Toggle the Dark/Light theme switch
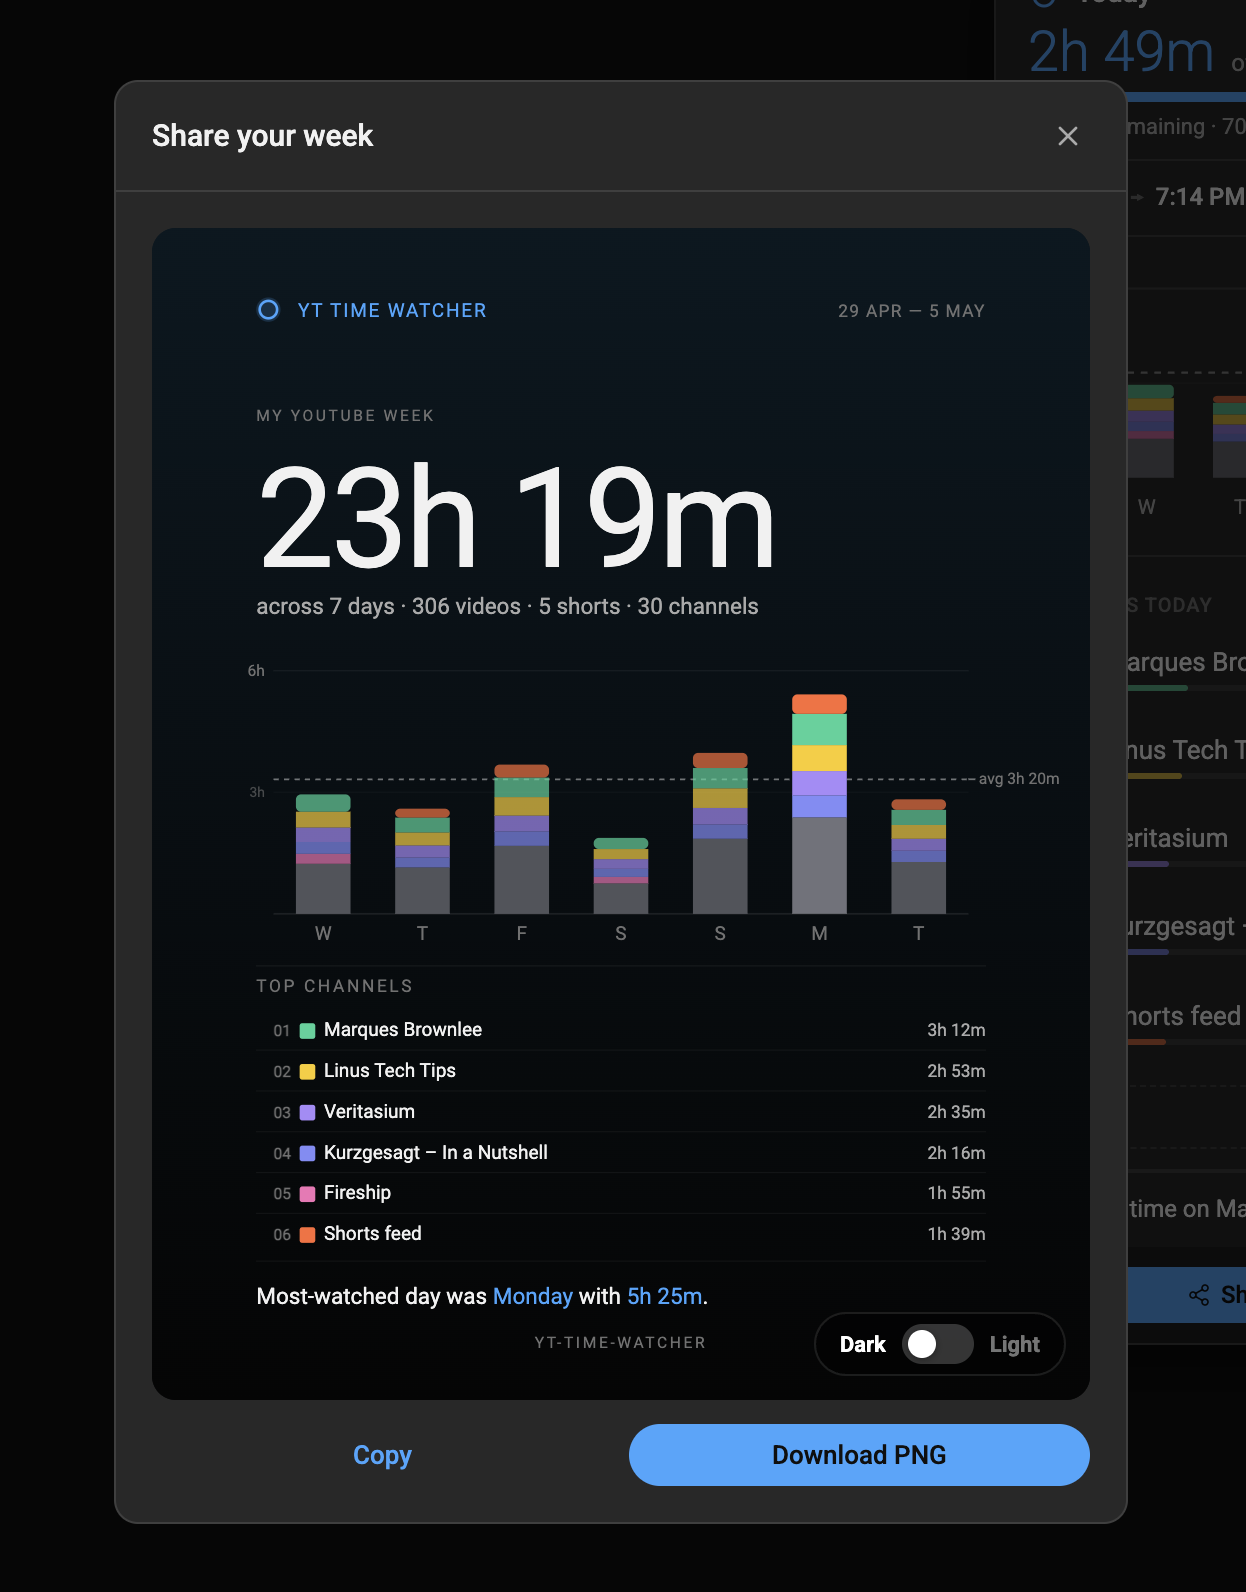This screenshot has height=1592, width=1246. tap(937, 1344)
